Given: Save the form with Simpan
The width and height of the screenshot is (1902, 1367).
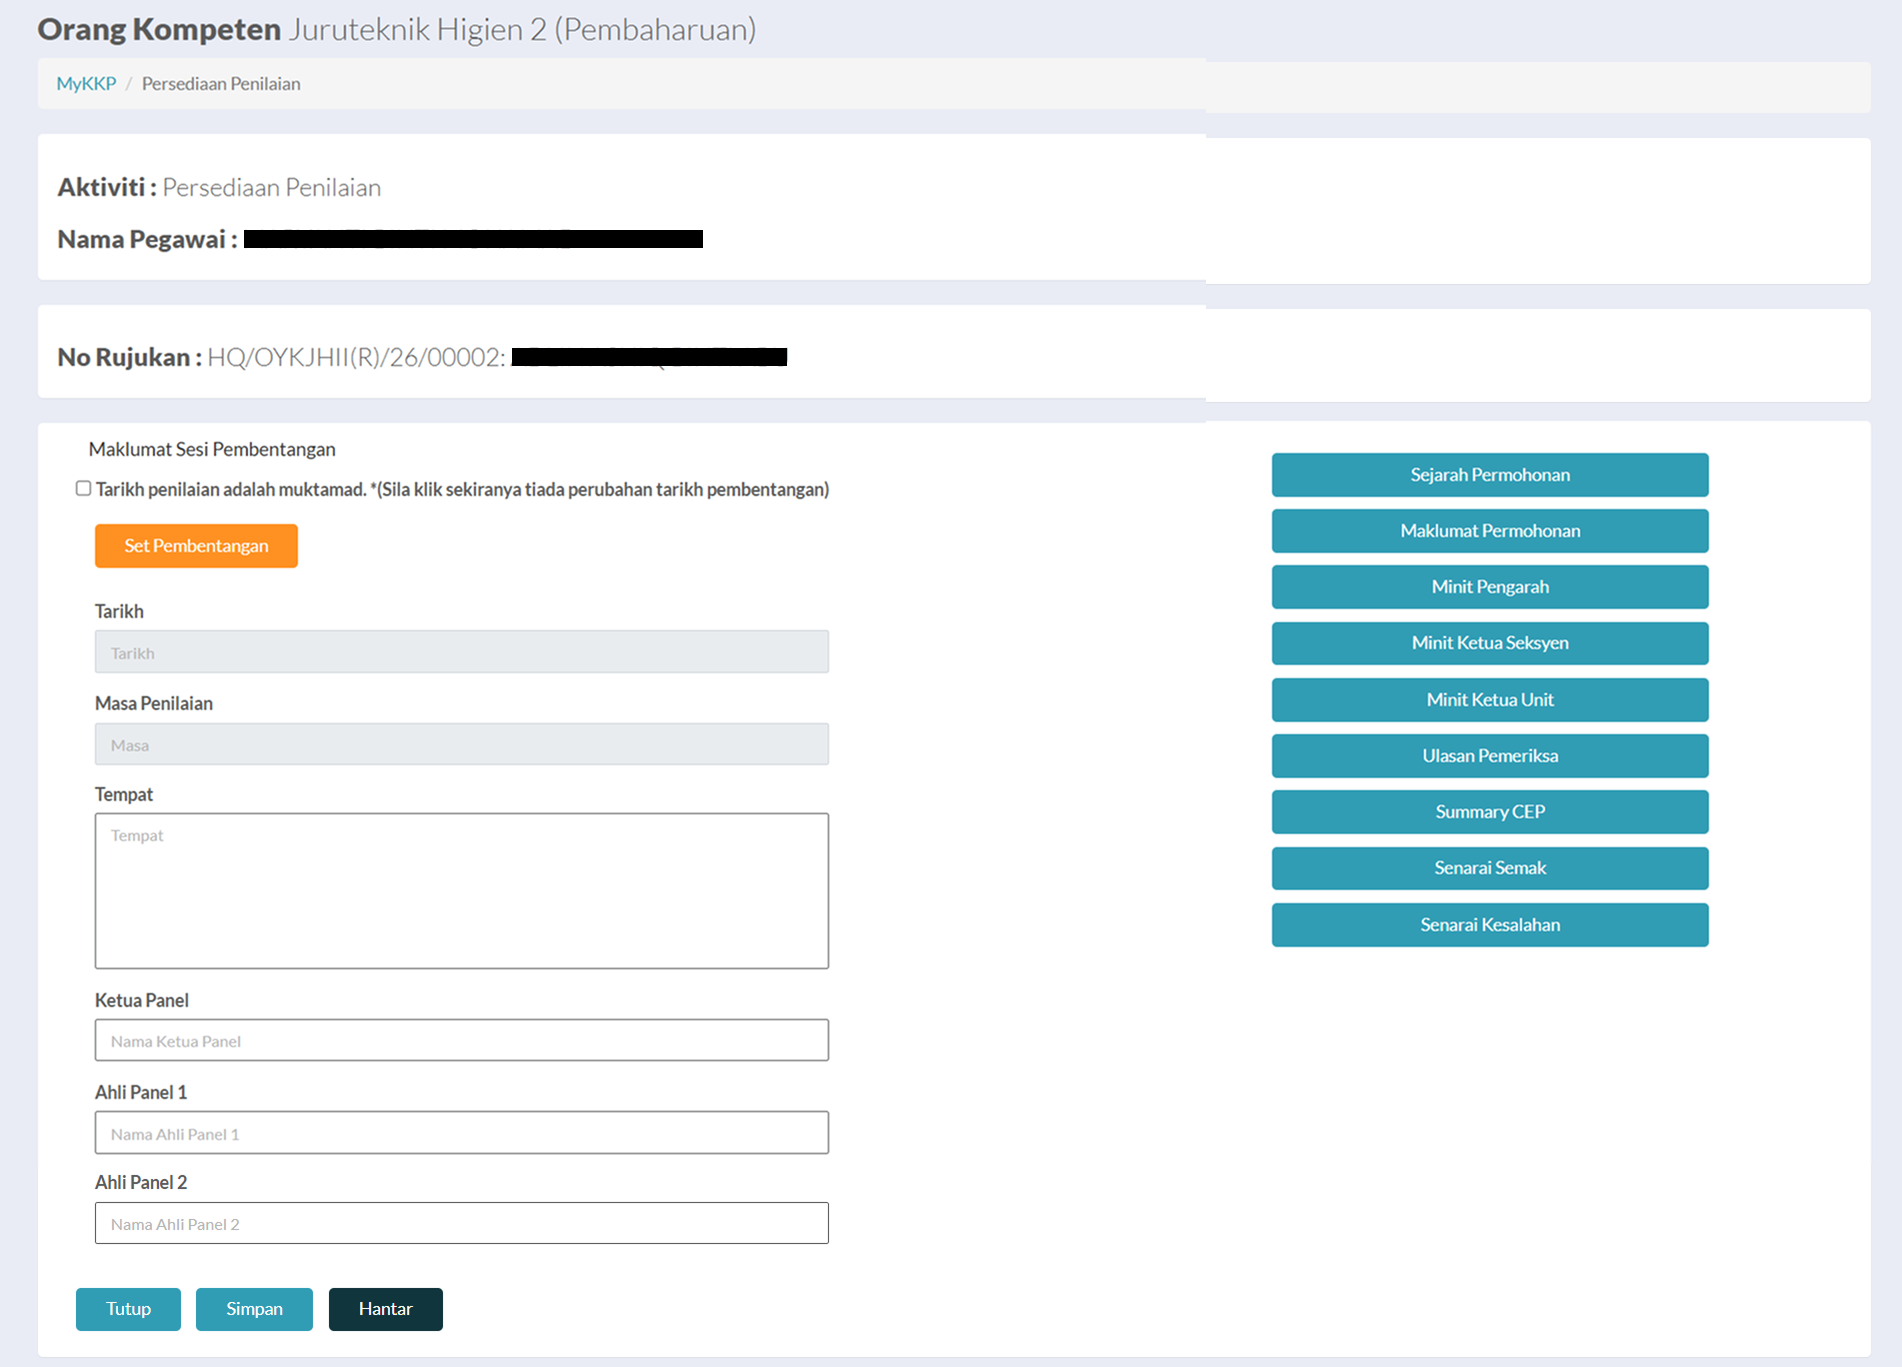Looking at the screenshot, I should click(x=254, y=1309).
